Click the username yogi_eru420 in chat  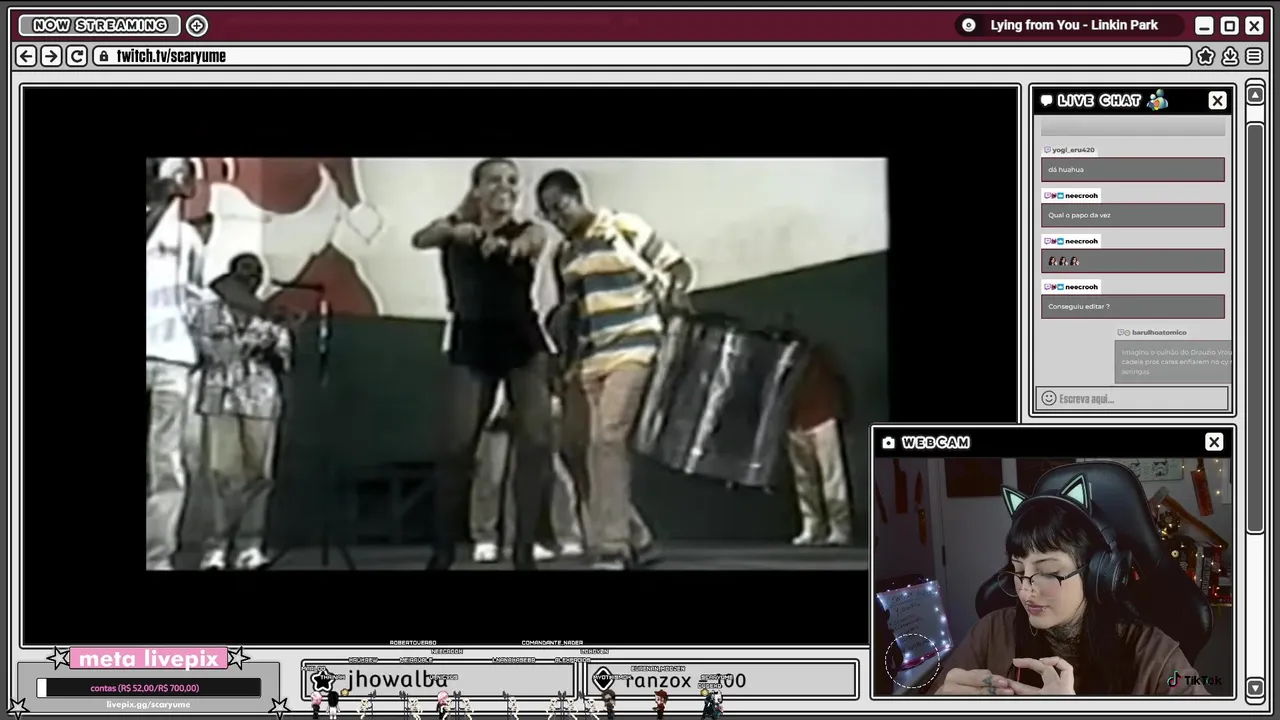[x=1073, y=150]
